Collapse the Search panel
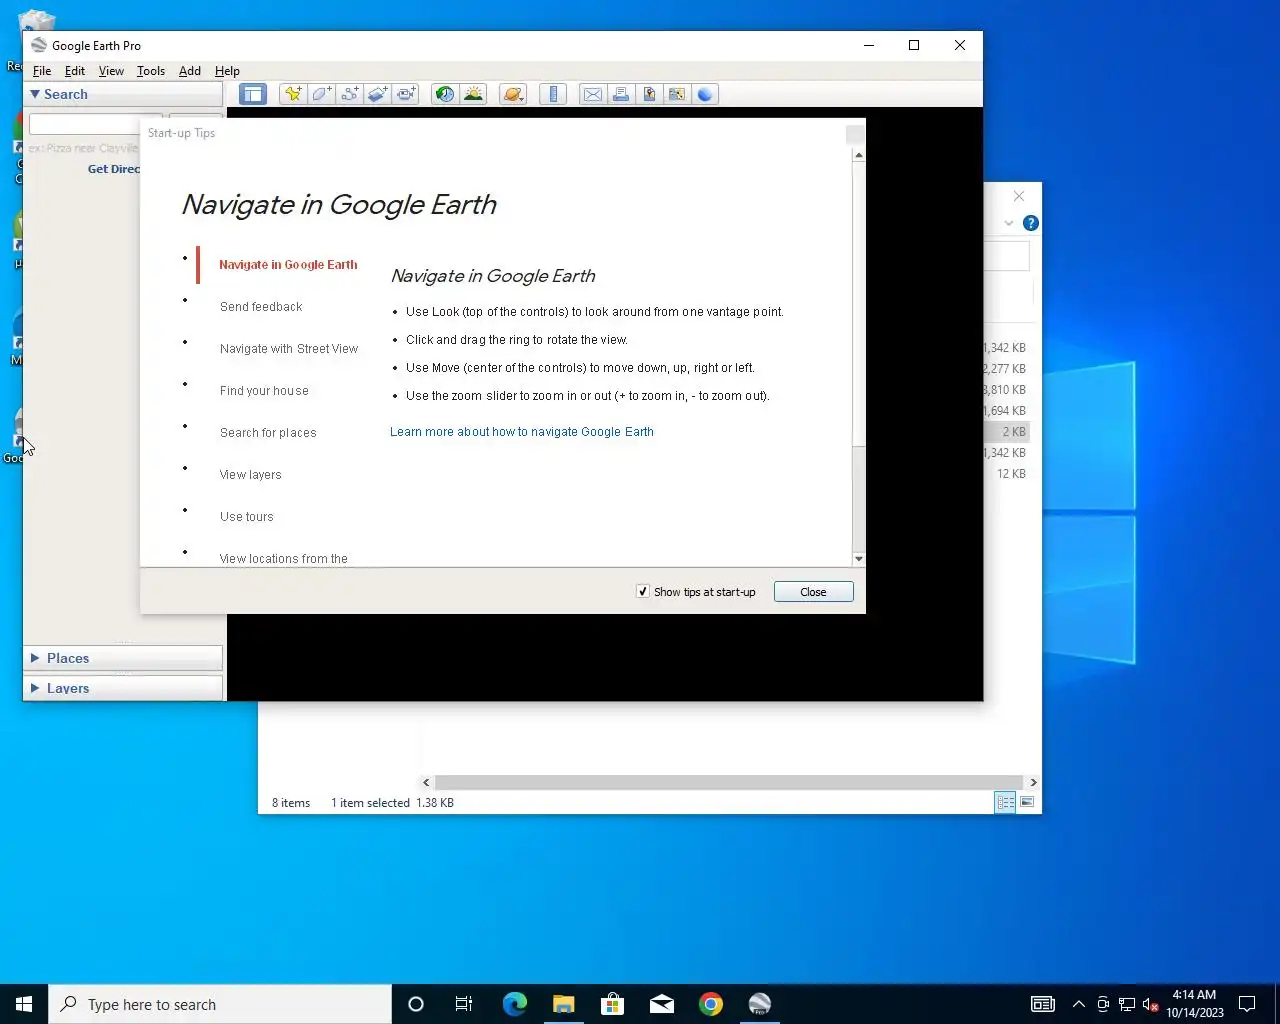1280x1024 pixels. pos(35,94)
